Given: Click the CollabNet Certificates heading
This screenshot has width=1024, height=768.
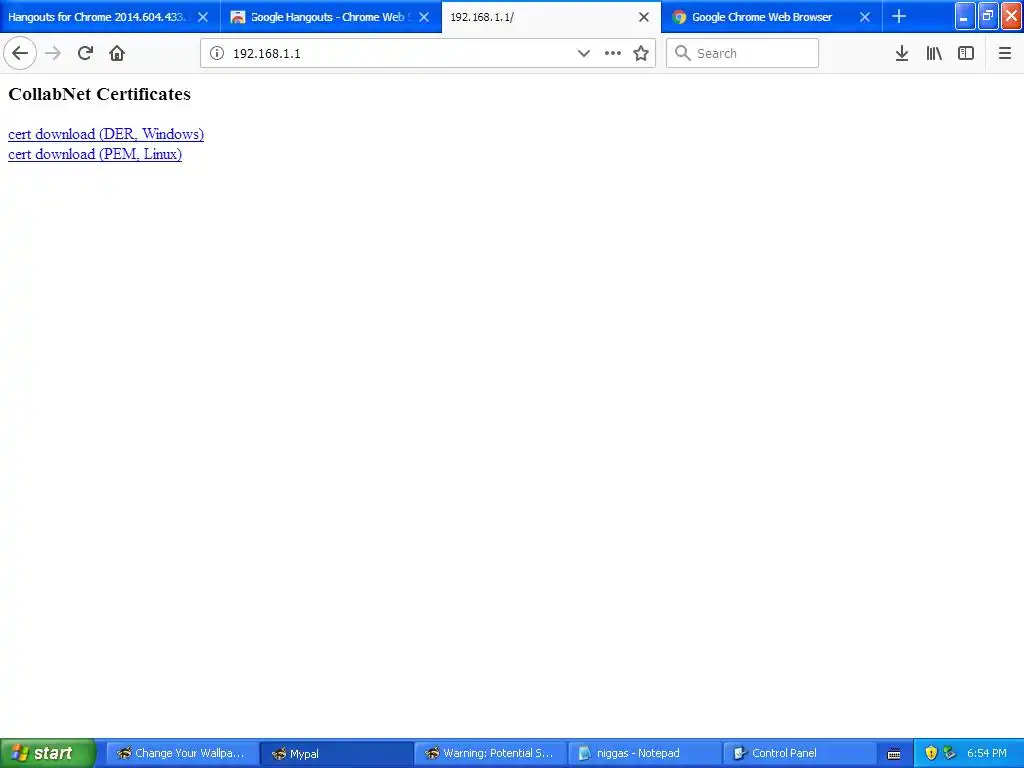Looking at the screenshot, I should tap(99, 94).
